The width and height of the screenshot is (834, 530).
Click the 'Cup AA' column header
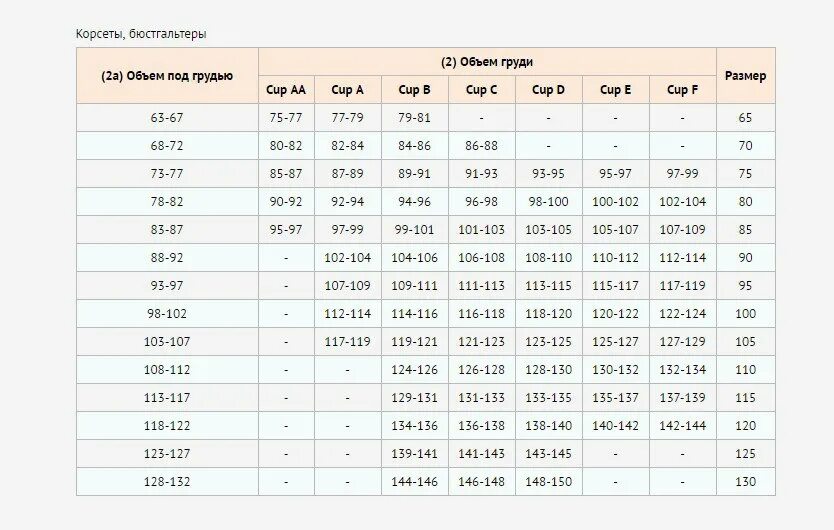click(286, 89)
